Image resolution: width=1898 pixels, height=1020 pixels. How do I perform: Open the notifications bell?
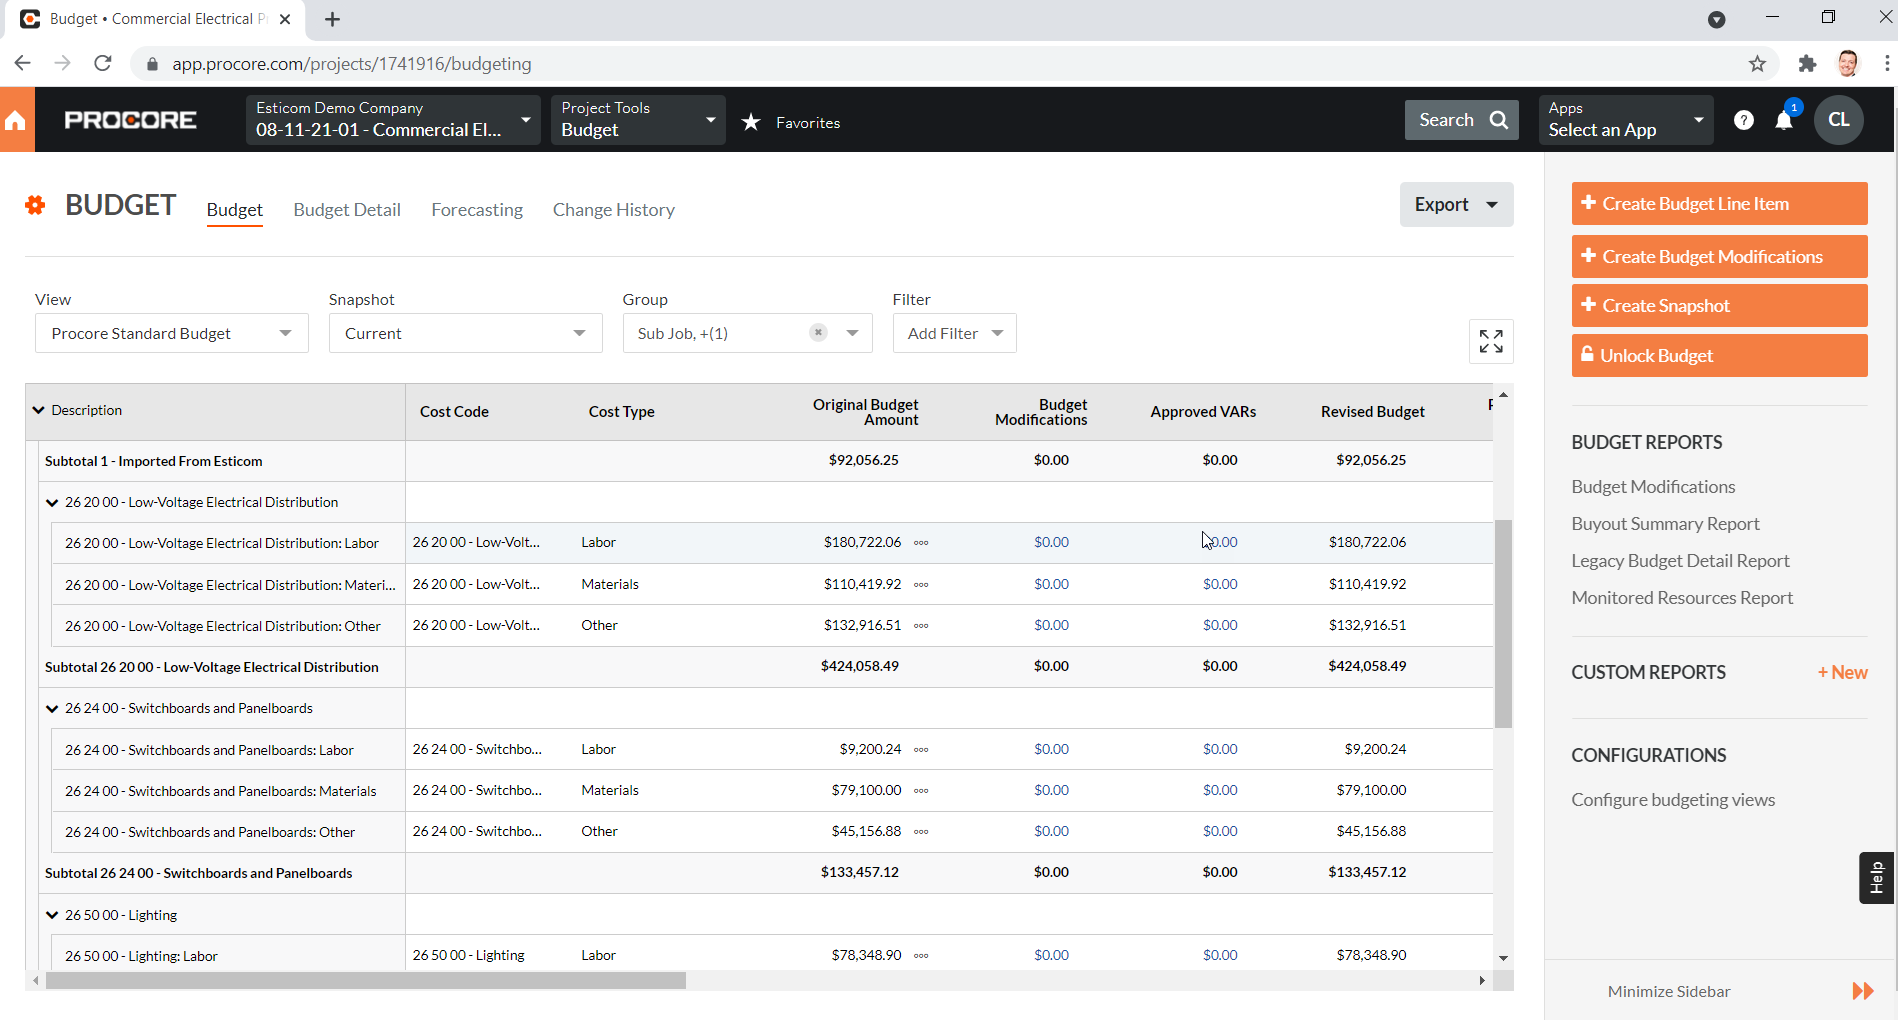pyautogui.click(x=1784, y=120)
